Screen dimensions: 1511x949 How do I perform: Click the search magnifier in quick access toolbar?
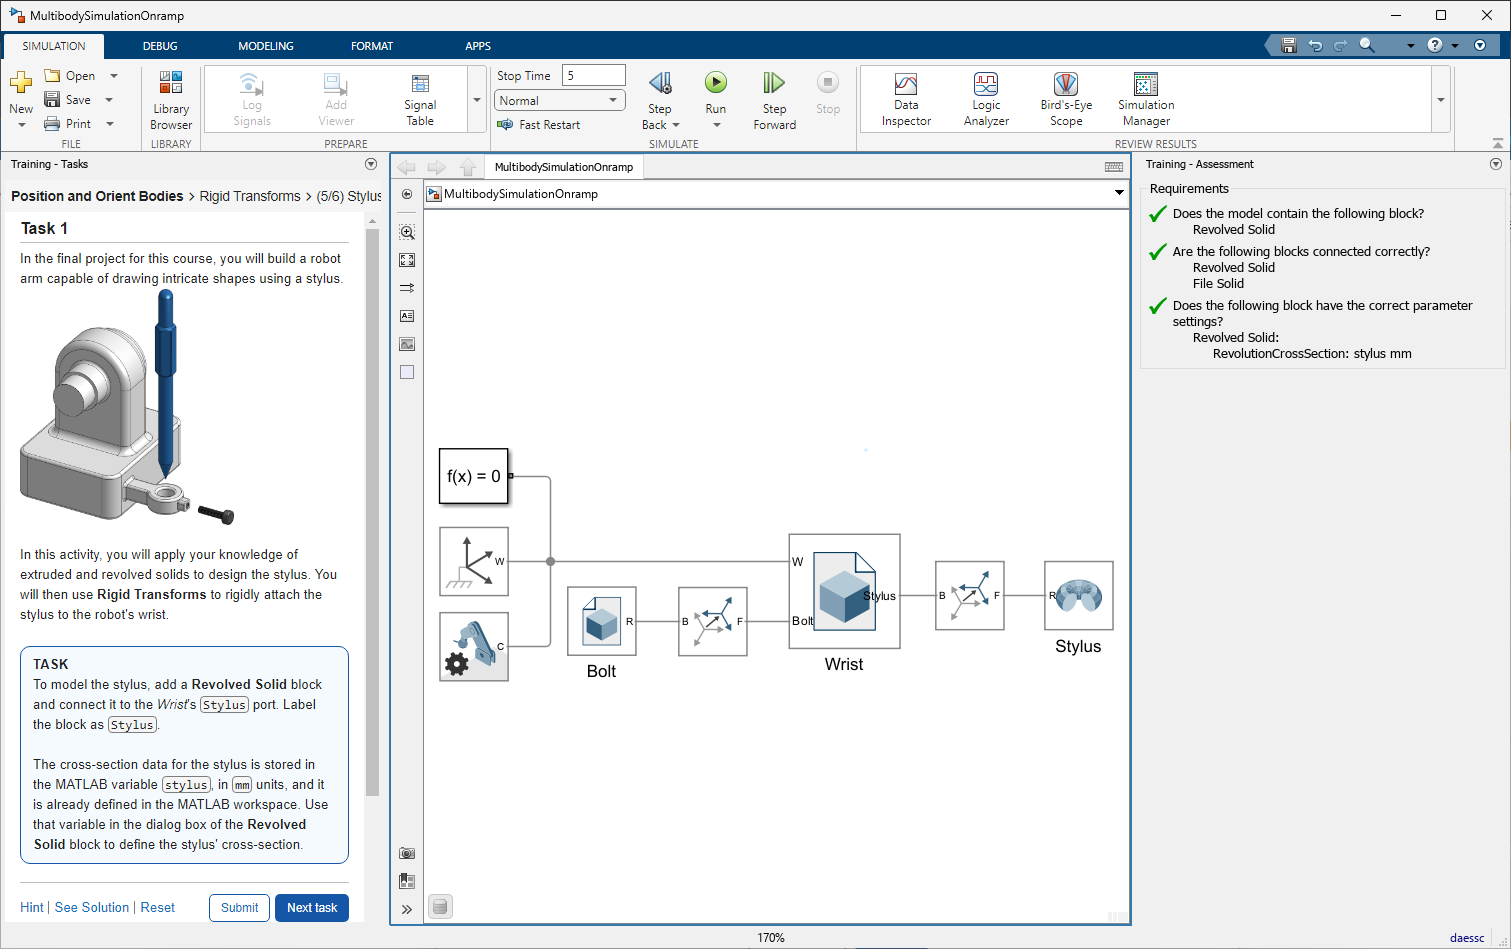pyautogui.click(x=1367, y=46)
